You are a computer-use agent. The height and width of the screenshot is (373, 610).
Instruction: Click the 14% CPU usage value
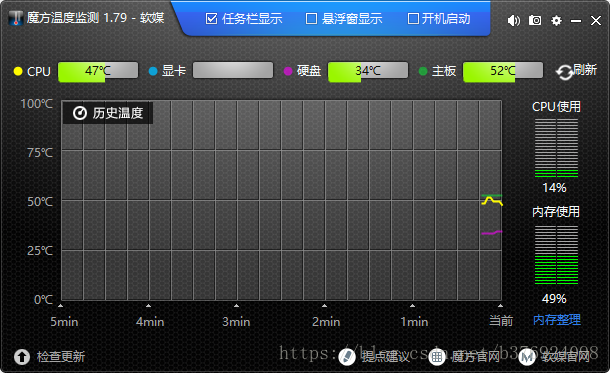(554, 188)
